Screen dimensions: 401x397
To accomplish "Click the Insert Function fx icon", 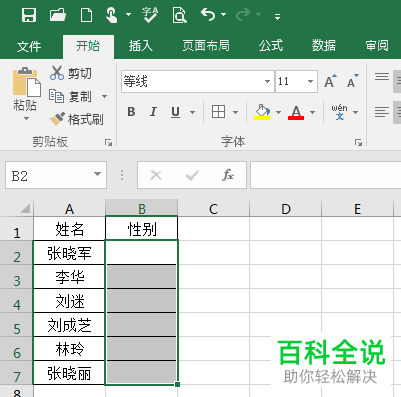I will (228, 175).
